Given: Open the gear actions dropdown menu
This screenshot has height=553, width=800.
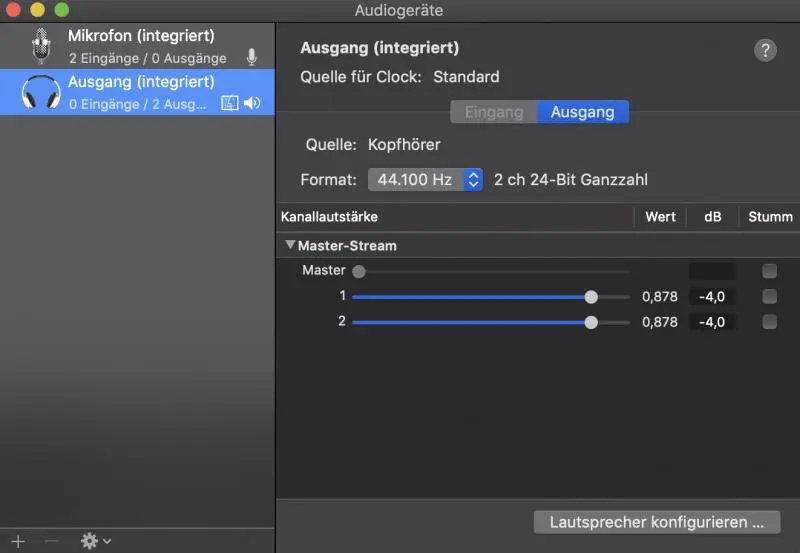Looking at the screenshot, I should point(96,541).
